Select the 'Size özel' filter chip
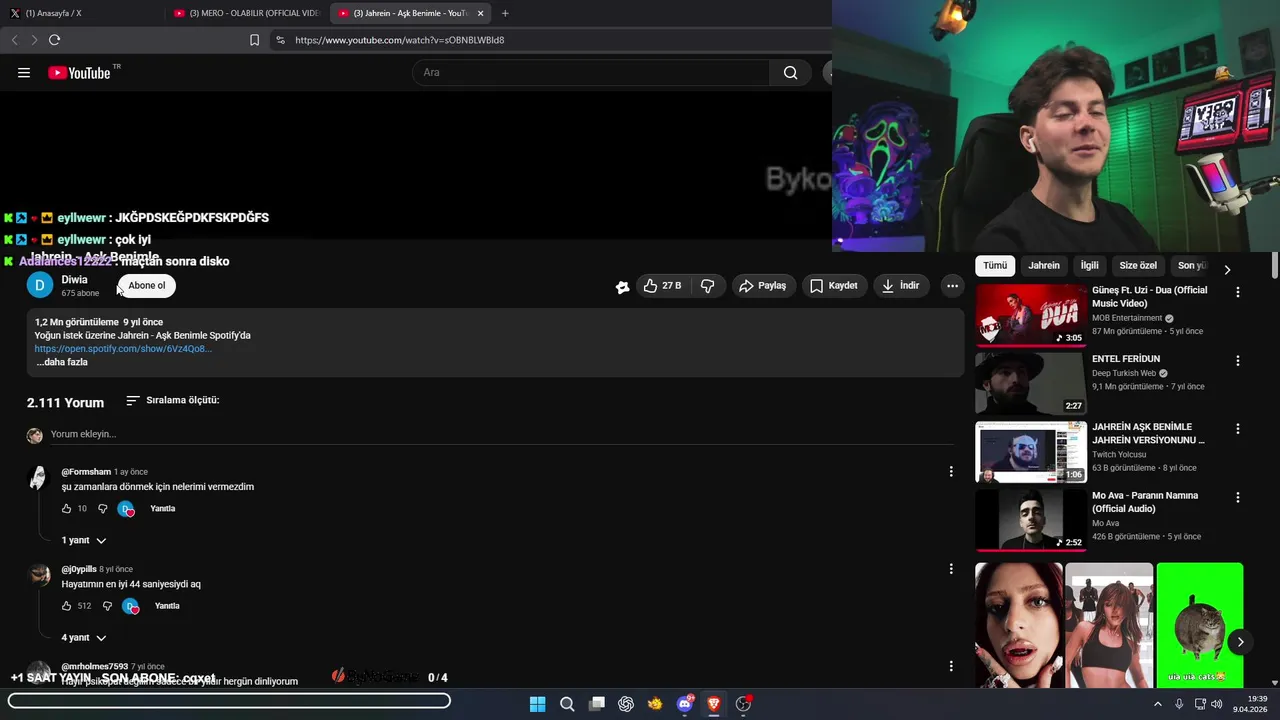 click(x=1138, y=266)
